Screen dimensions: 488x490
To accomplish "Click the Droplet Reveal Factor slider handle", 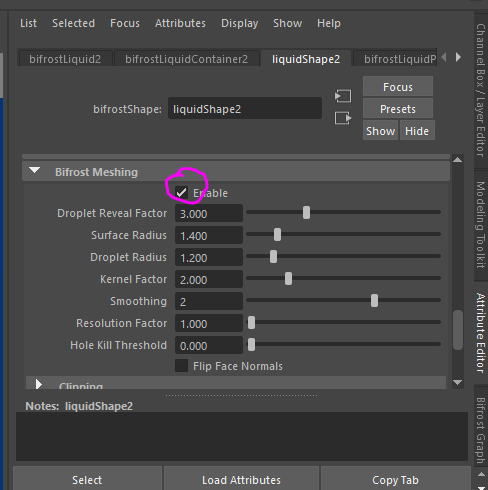I will (x=306, y=212).
